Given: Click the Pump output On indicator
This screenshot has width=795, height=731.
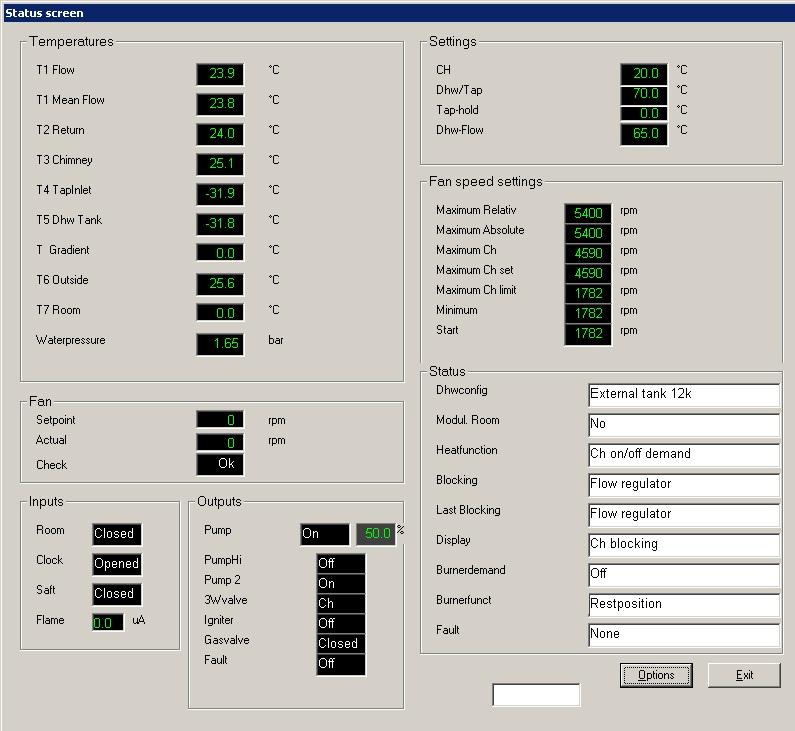Looking at the screenshot, I should (325, 534).
